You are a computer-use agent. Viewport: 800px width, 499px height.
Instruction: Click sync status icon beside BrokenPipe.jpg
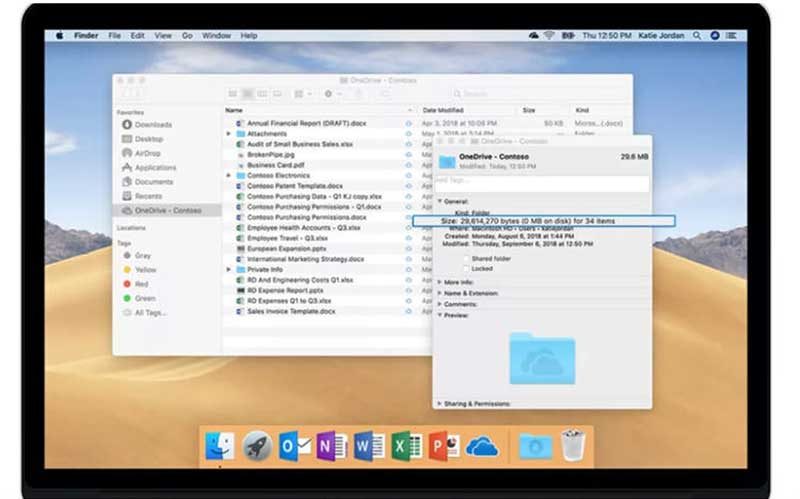pos(409,155)
